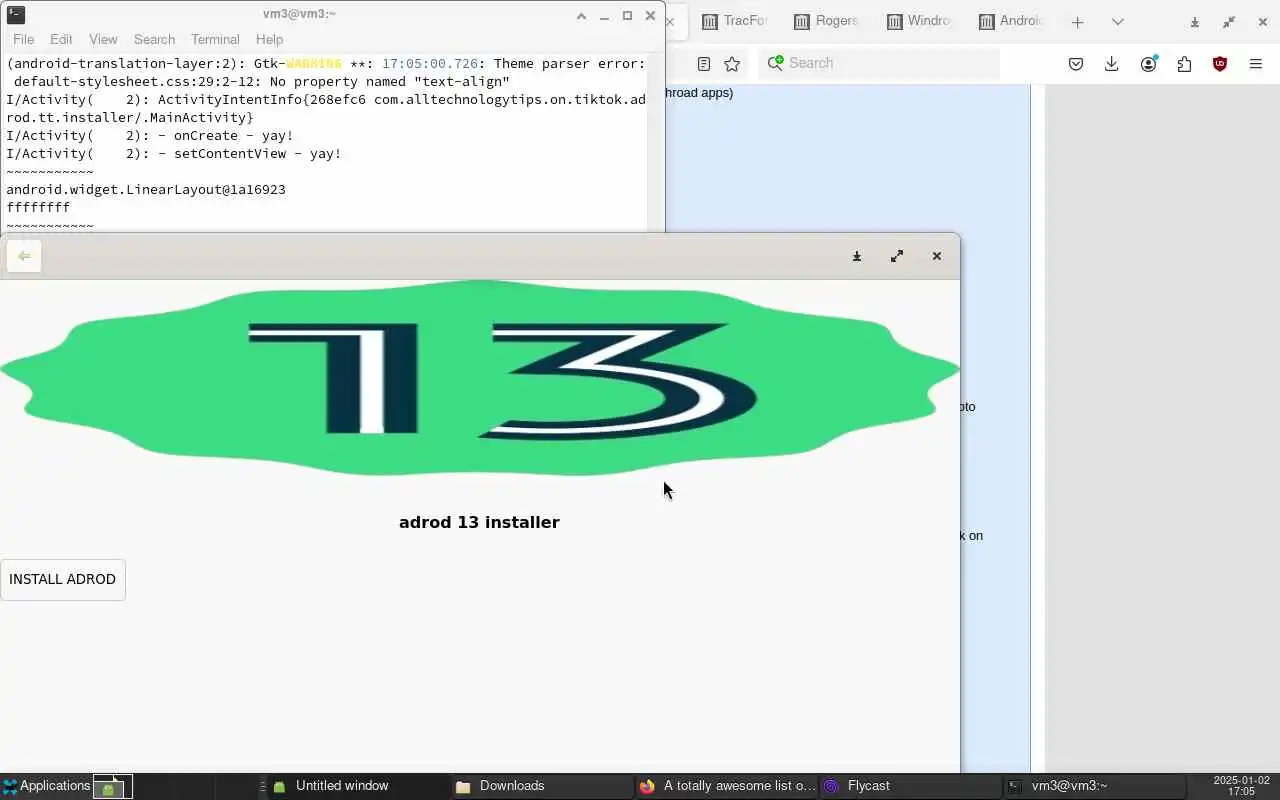Click the terminal window icon in the title bar
The height and width of the screenshot is (800, 1280).
15,14
